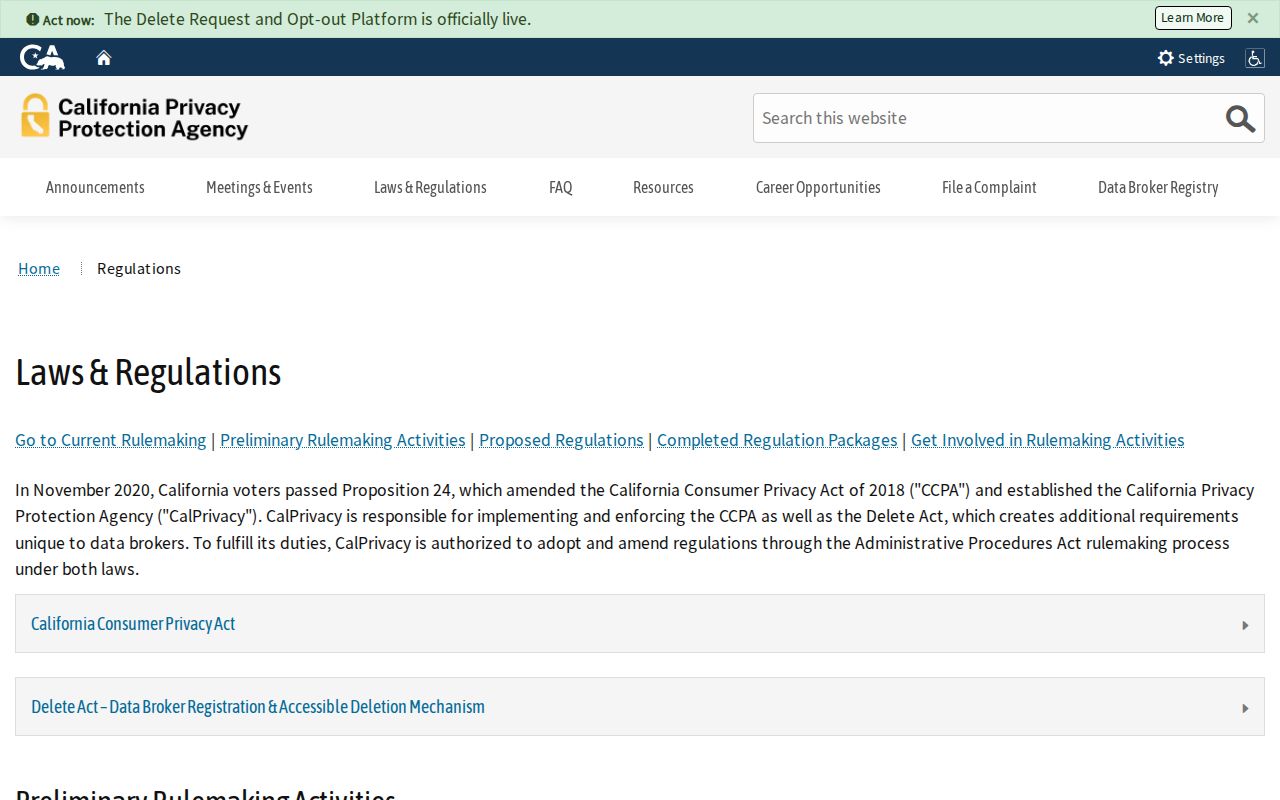
Task: Open the Announcements menu
Action: 95,187
